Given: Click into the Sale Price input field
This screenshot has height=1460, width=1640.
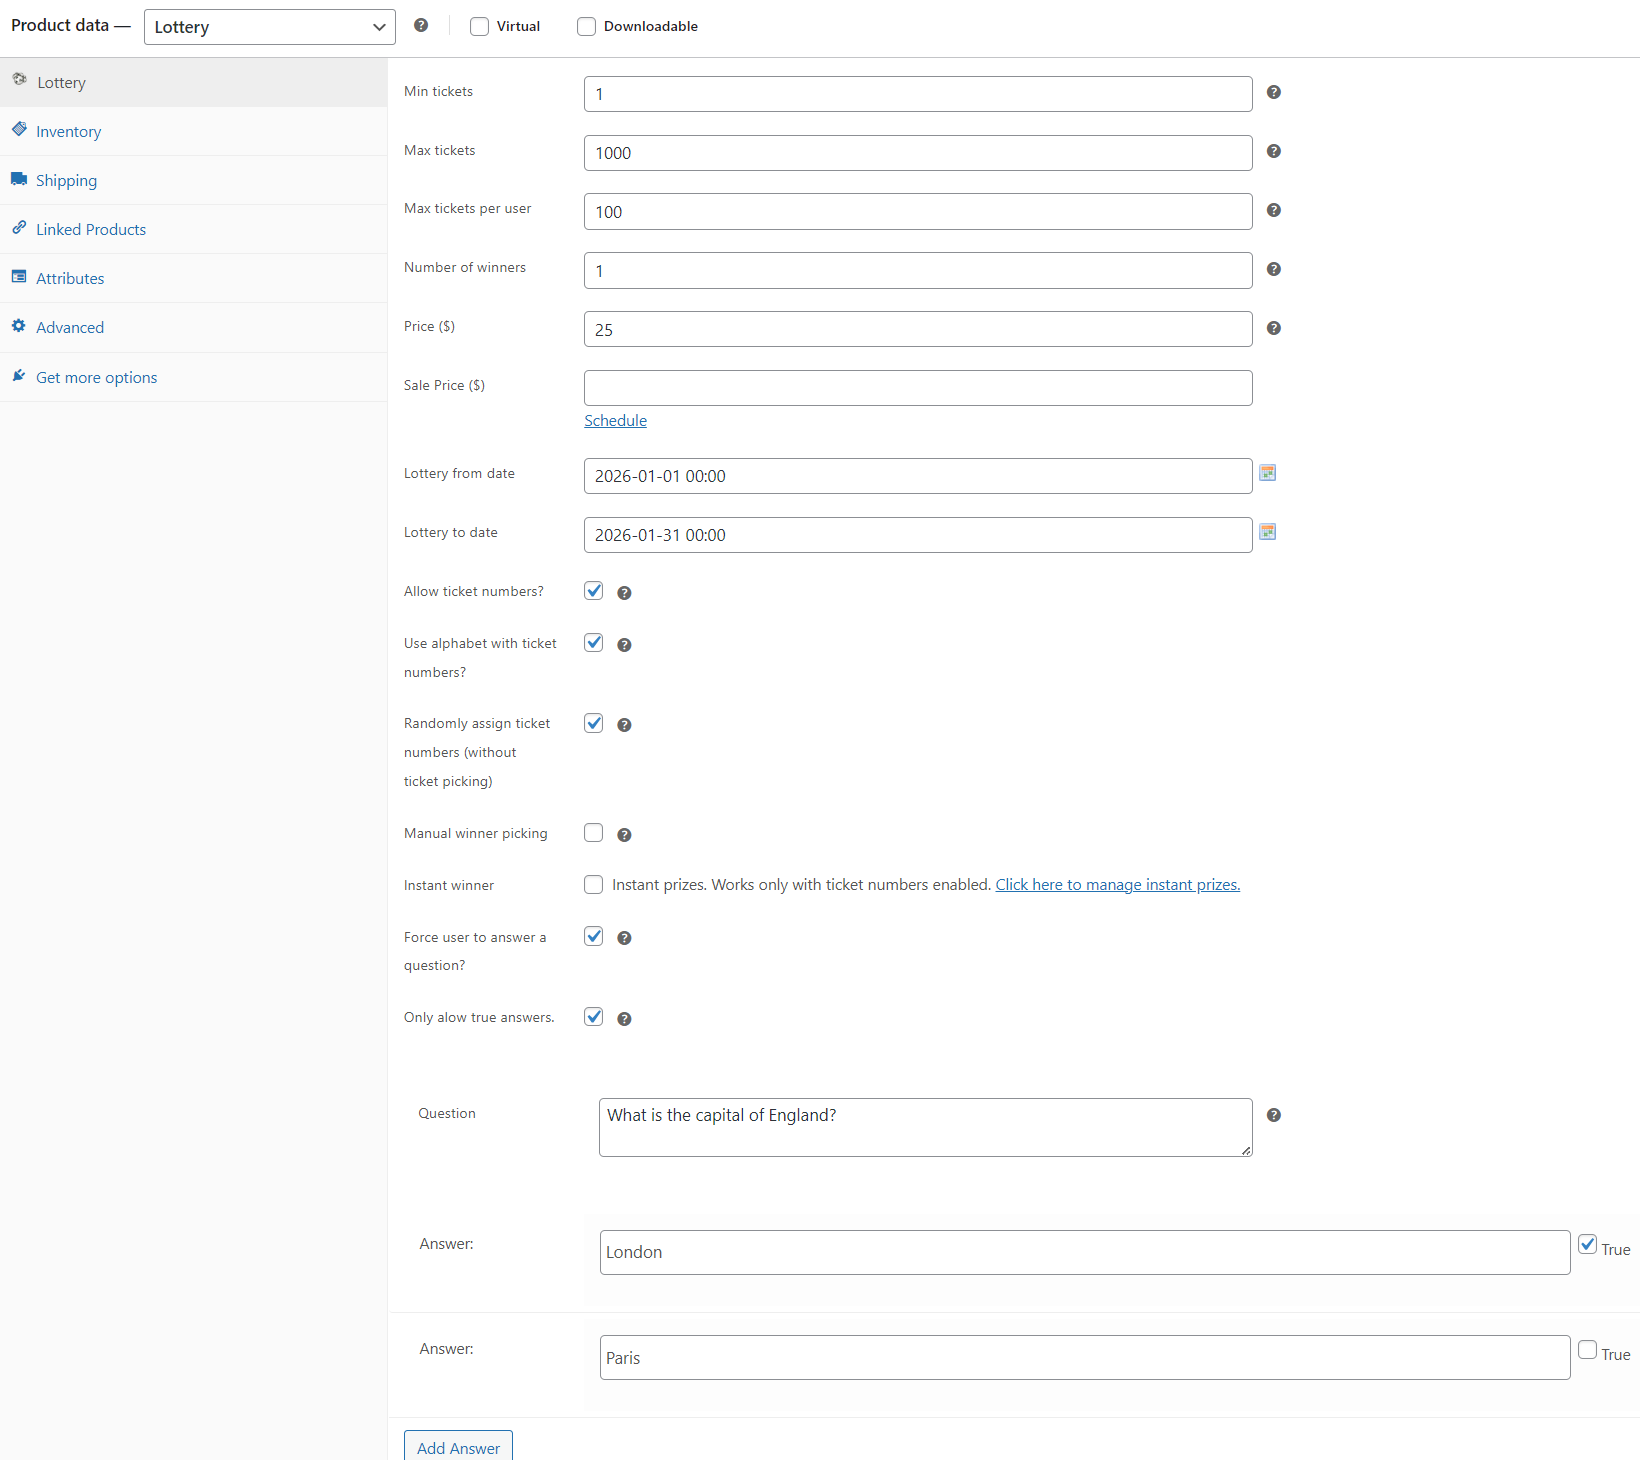Looking at the screenshot, I should pyautogui.click(x=917, y=388).
